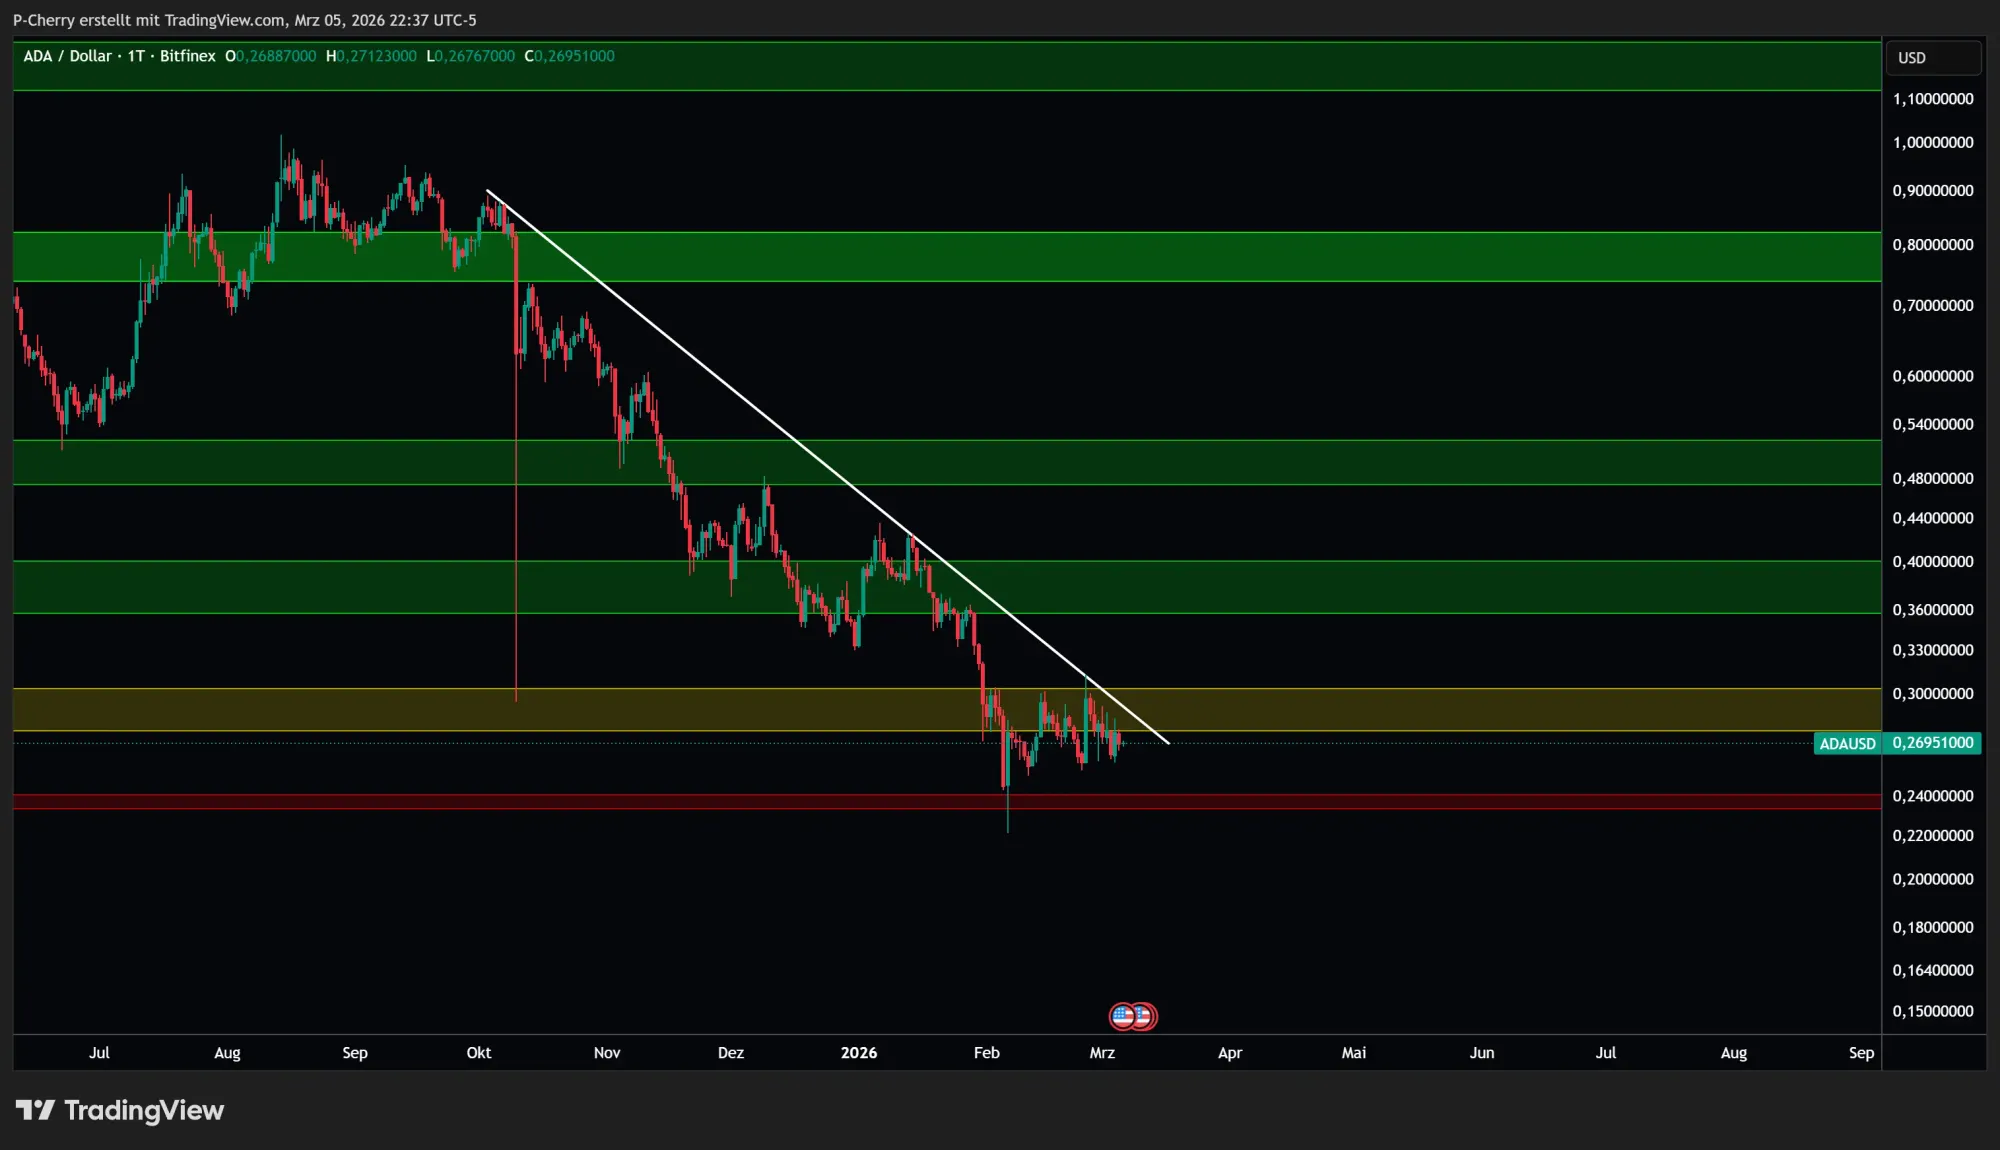Open the time axis by clicking Sep label
The image size is (2000, 1150).
pos(356,1053)
